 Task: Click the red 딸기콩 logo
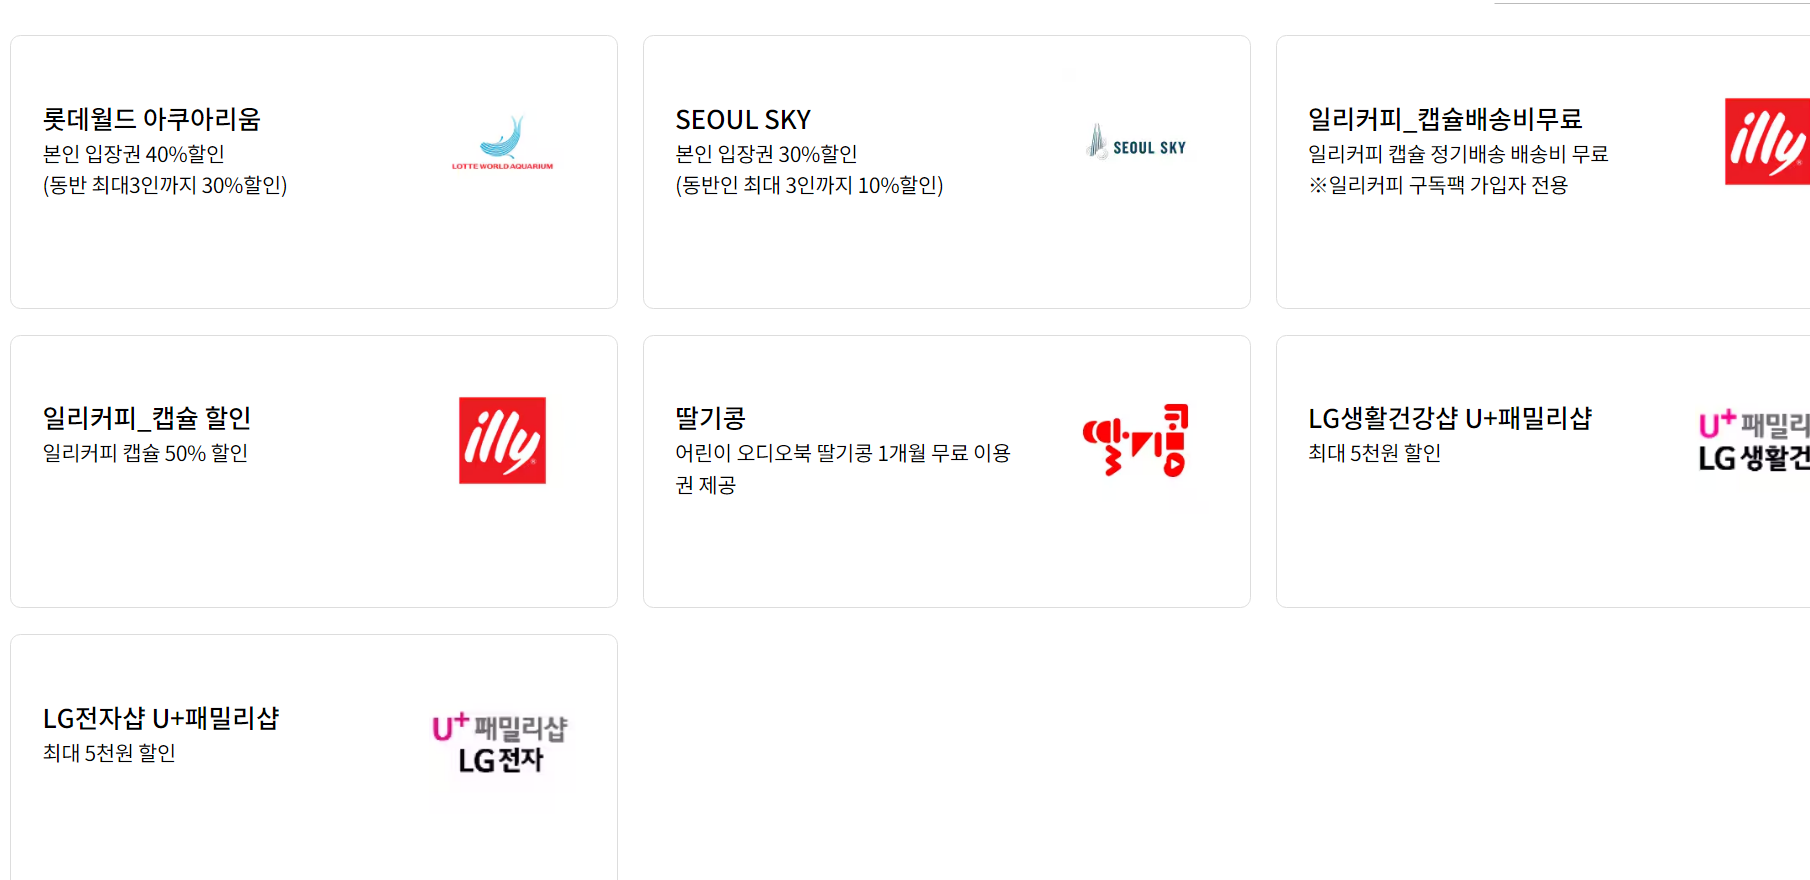point(1136,440)
